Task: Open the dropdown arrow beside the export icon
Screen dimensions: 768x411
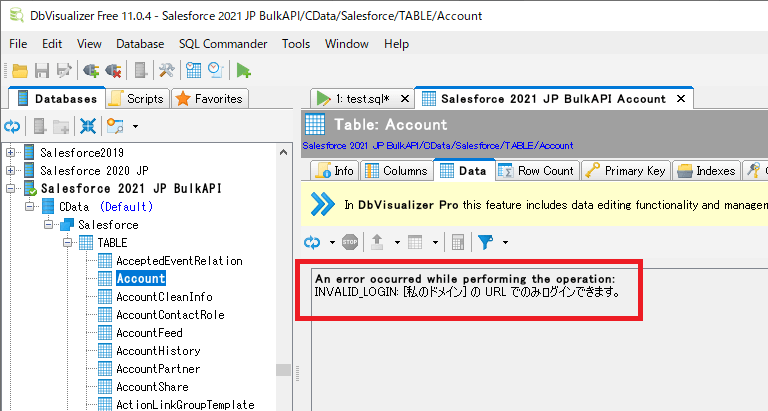Action: coord(397,242)
